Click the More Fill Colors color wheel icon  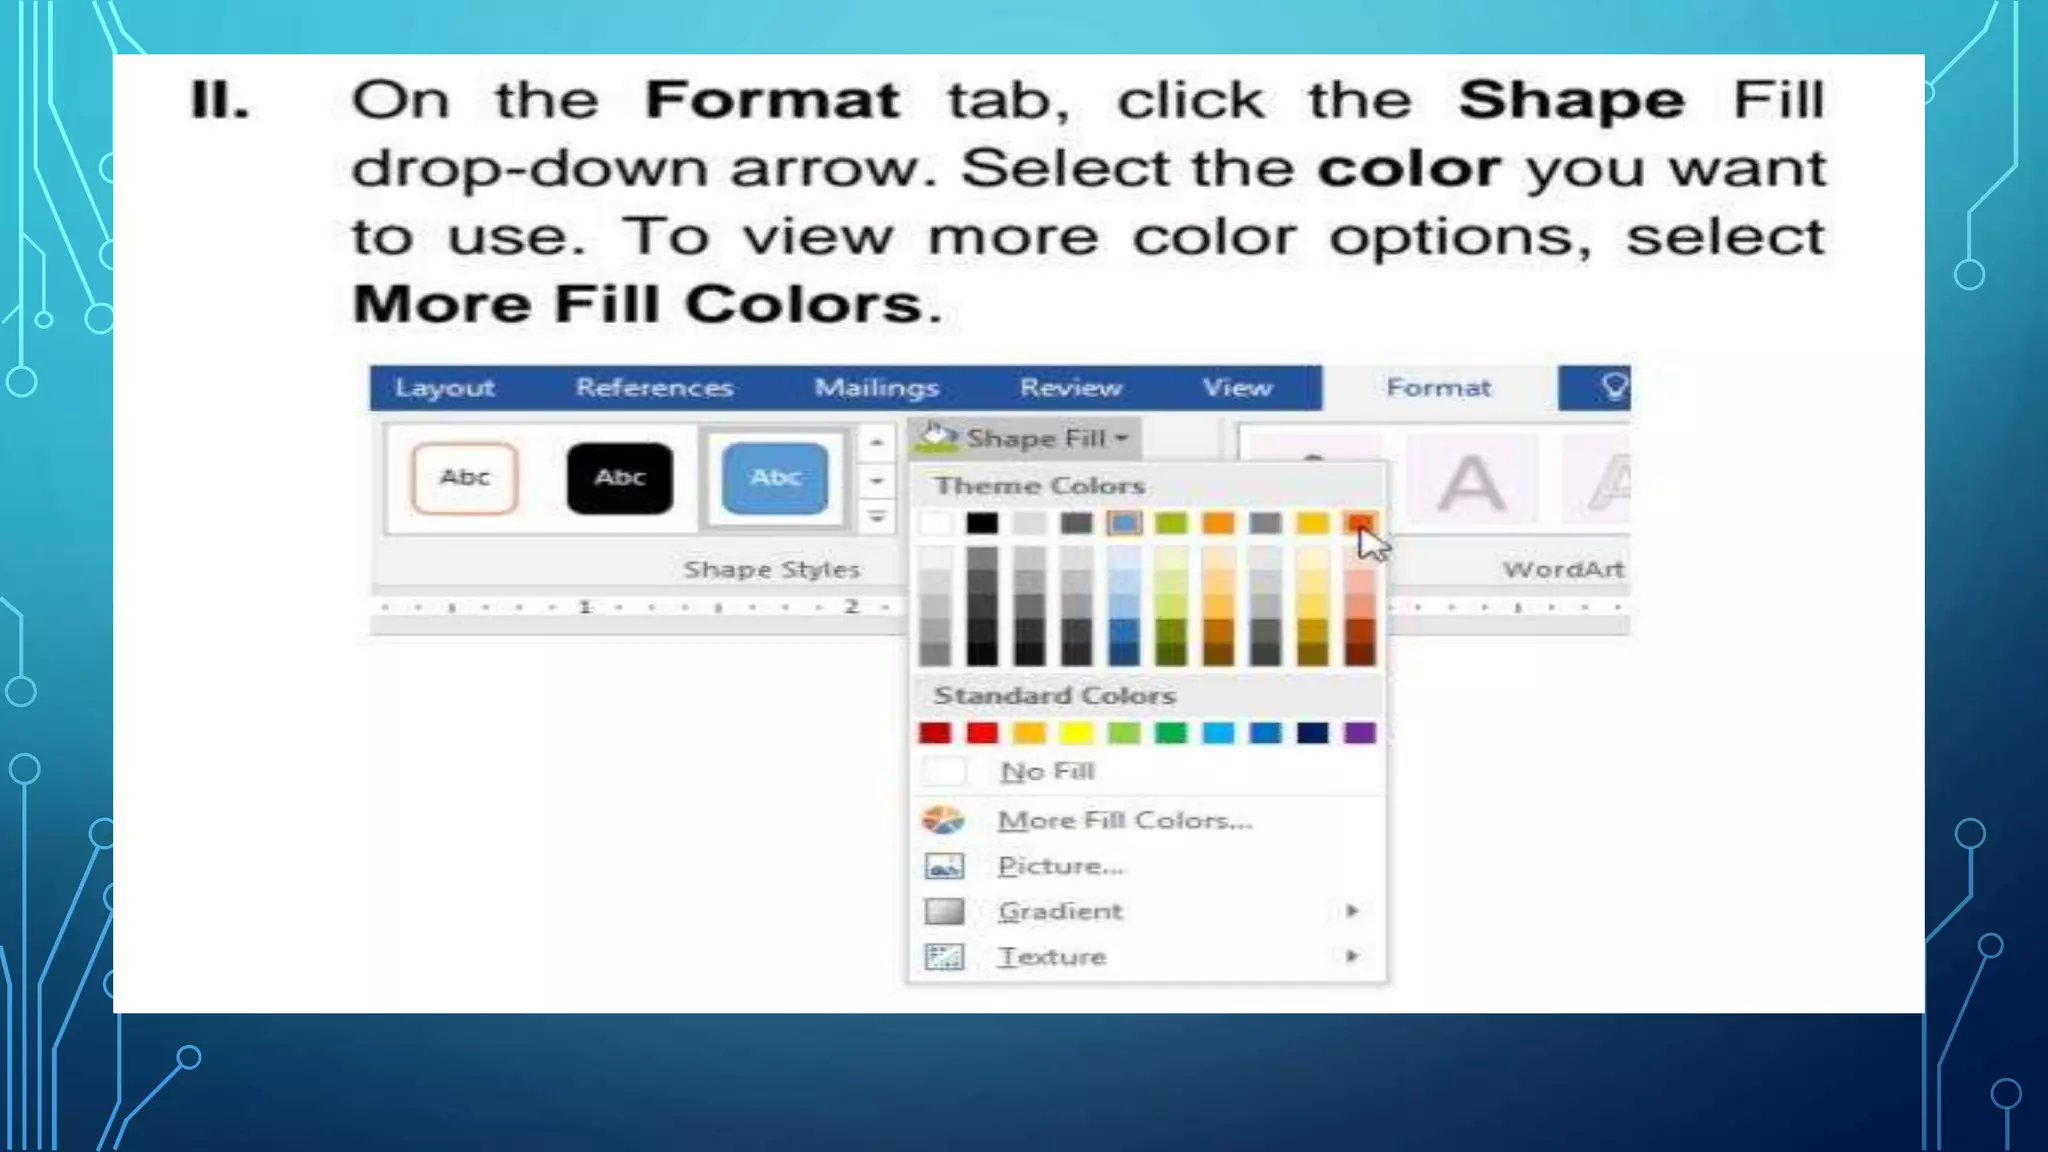click(x=943, y=820)
